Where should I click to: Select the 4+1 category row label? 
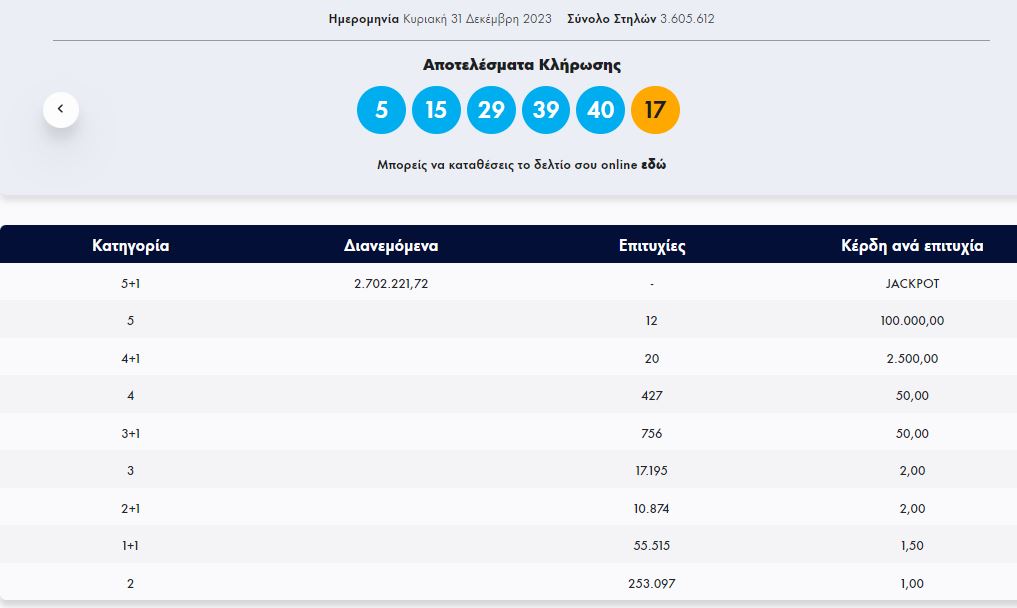click(130, 358)
